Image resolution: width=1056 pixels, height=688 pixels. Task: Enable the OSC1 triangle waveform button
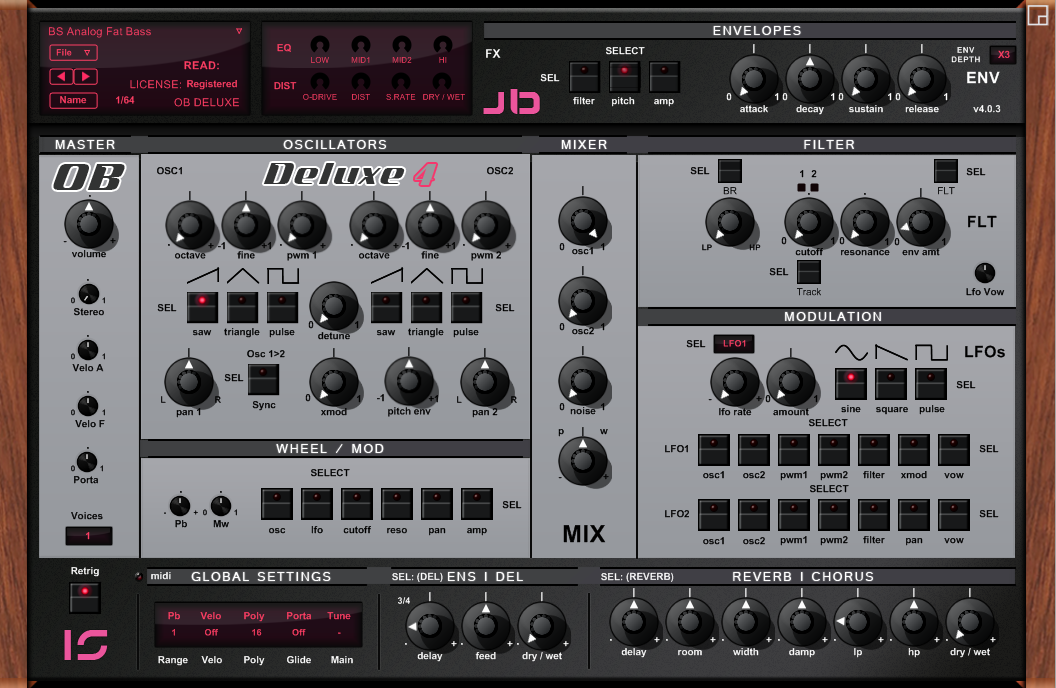point(242,308)
